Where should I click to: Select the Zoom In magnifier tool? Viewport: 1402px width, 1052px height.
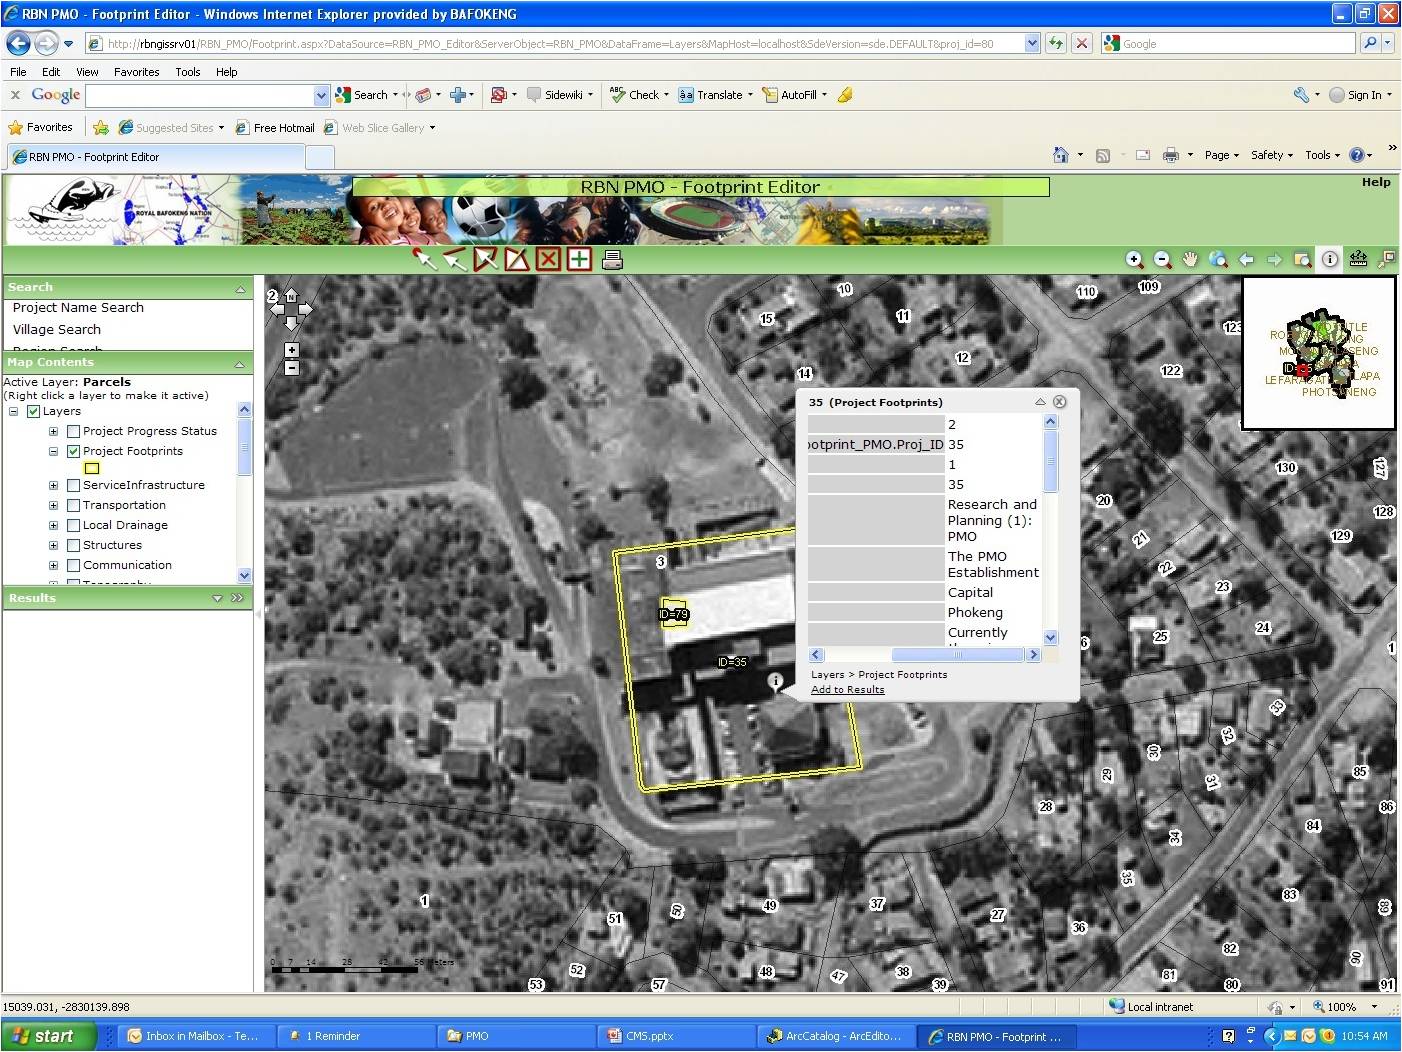point(1135,260)
